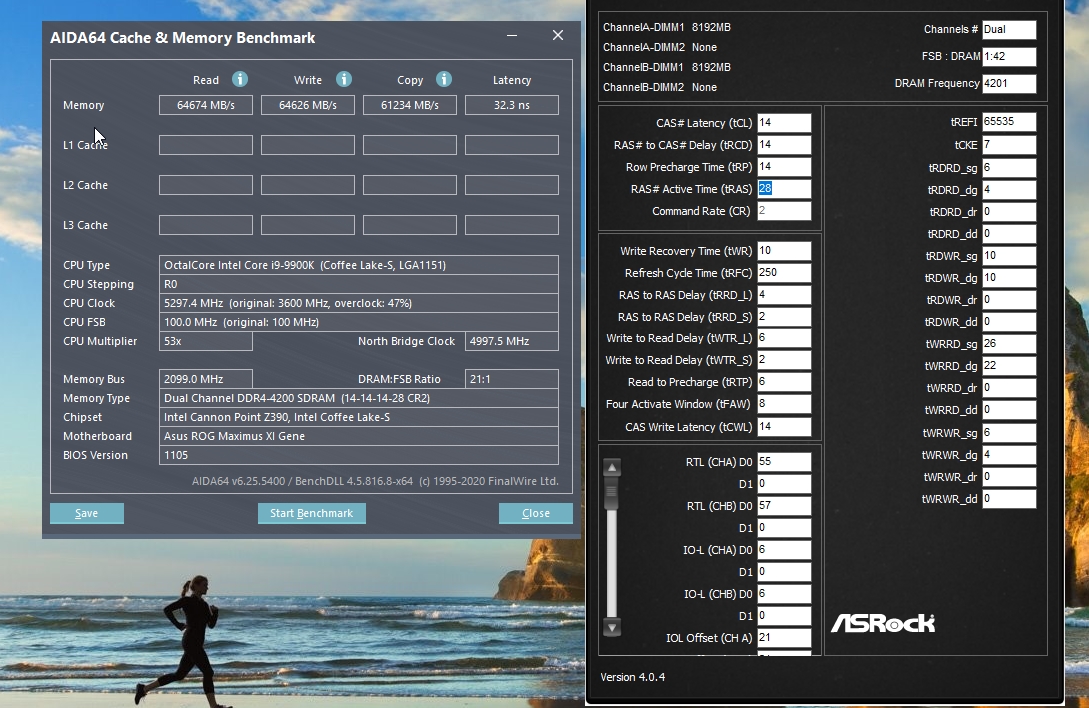Select the Row Precharge Time (tRP) field

click(x=783, y=167)
